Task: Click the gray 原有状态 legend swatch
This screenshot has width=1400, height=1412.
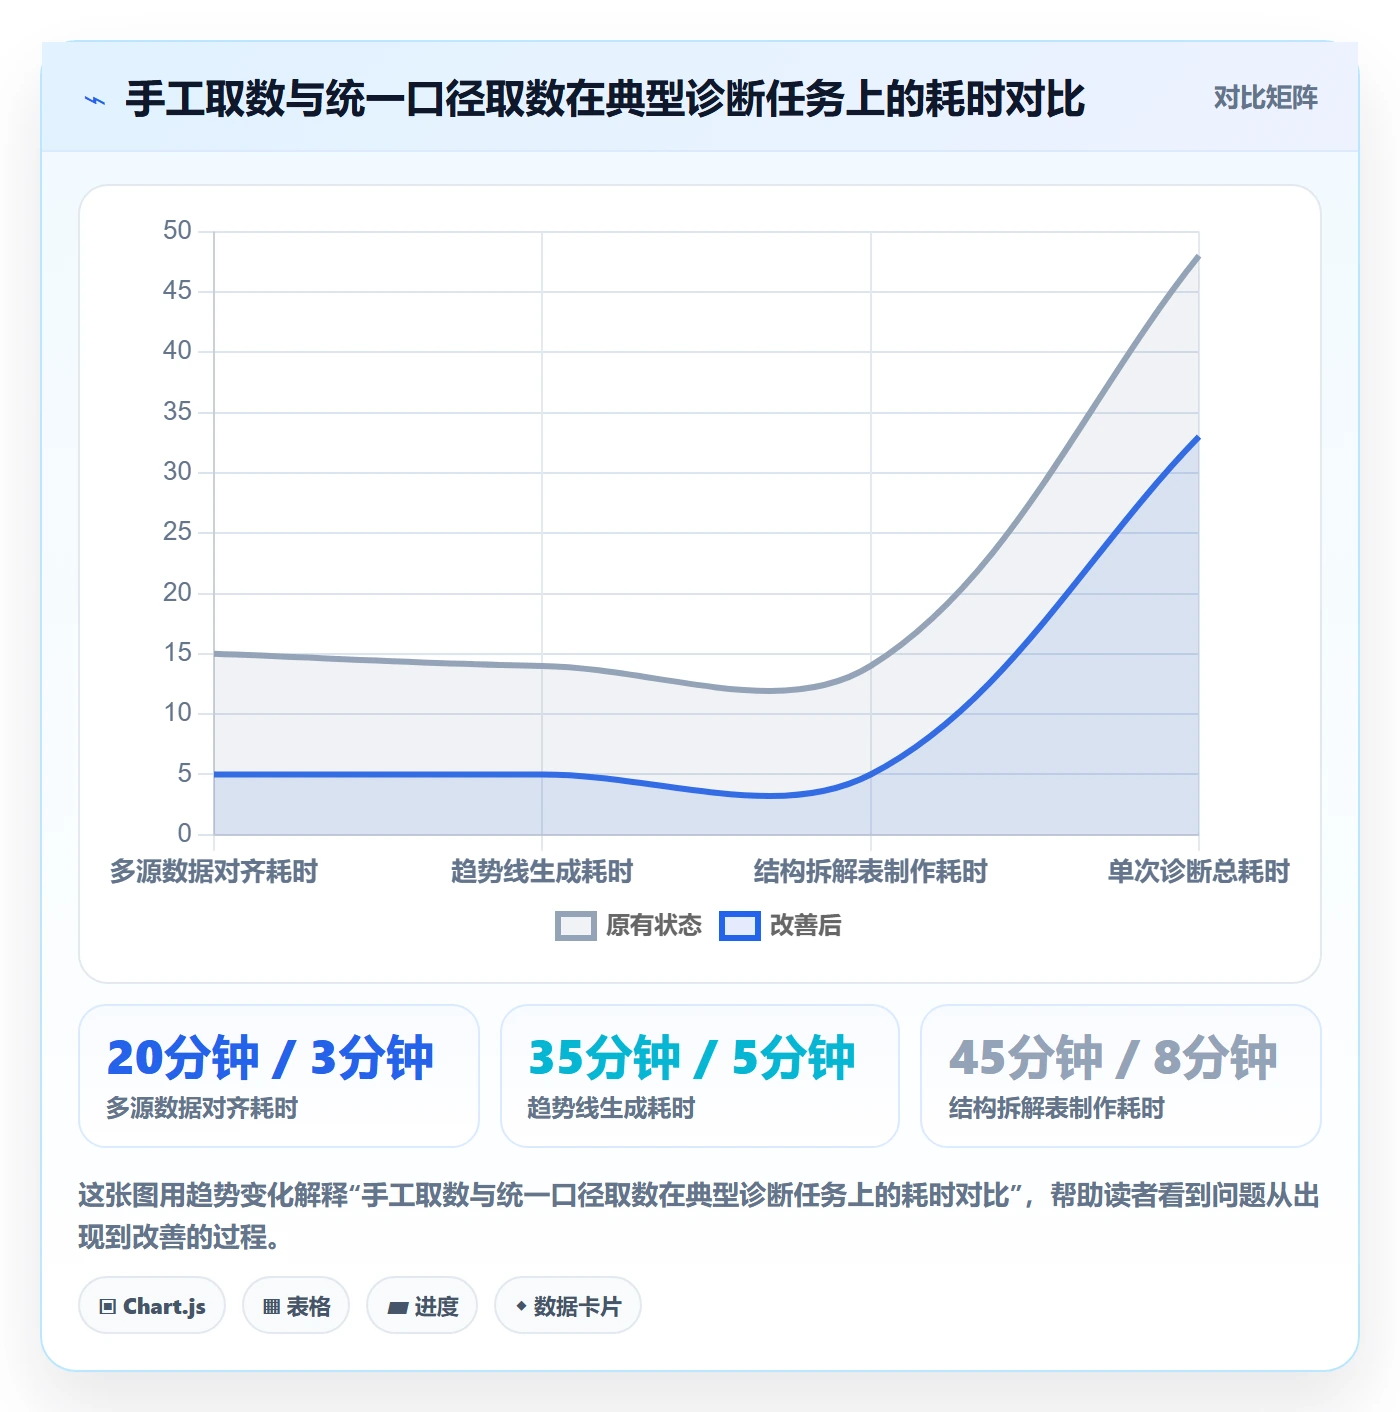Action: (576, 926)
